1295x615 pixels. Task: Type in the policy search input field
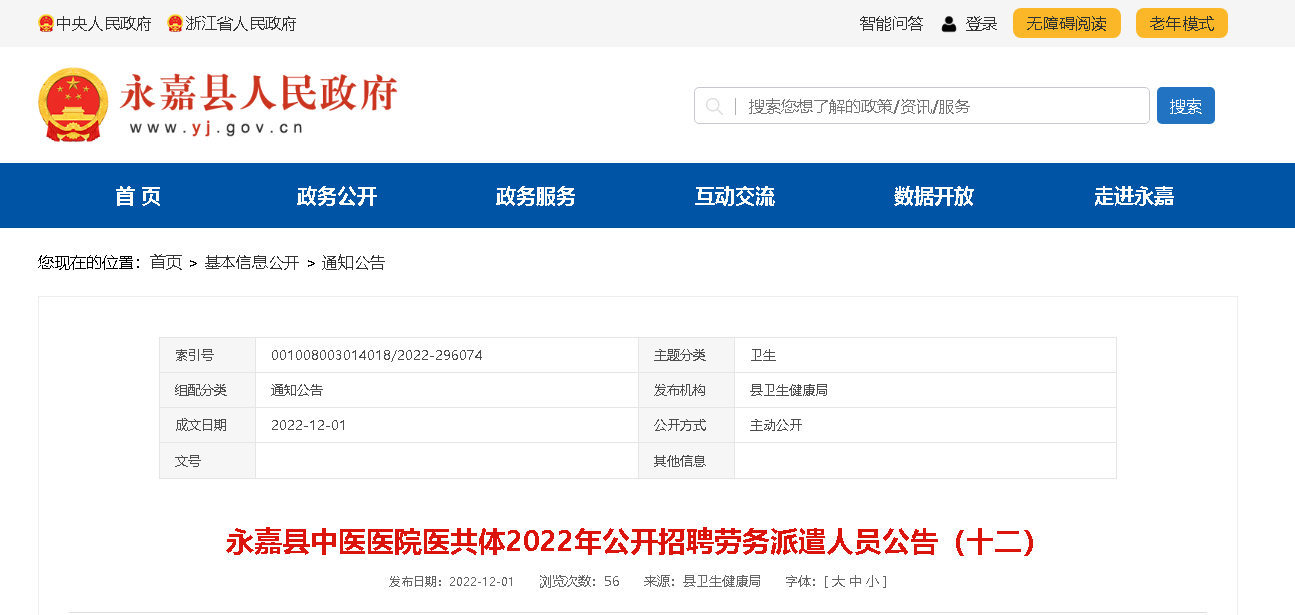pyautogui.click(x=940, y=106)
